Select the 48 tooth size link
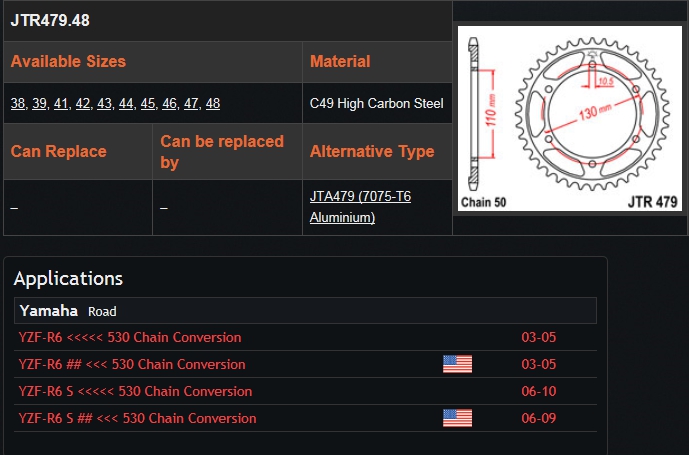The width and height of the screenshot is (689, 455). click(x=213, y=103)
